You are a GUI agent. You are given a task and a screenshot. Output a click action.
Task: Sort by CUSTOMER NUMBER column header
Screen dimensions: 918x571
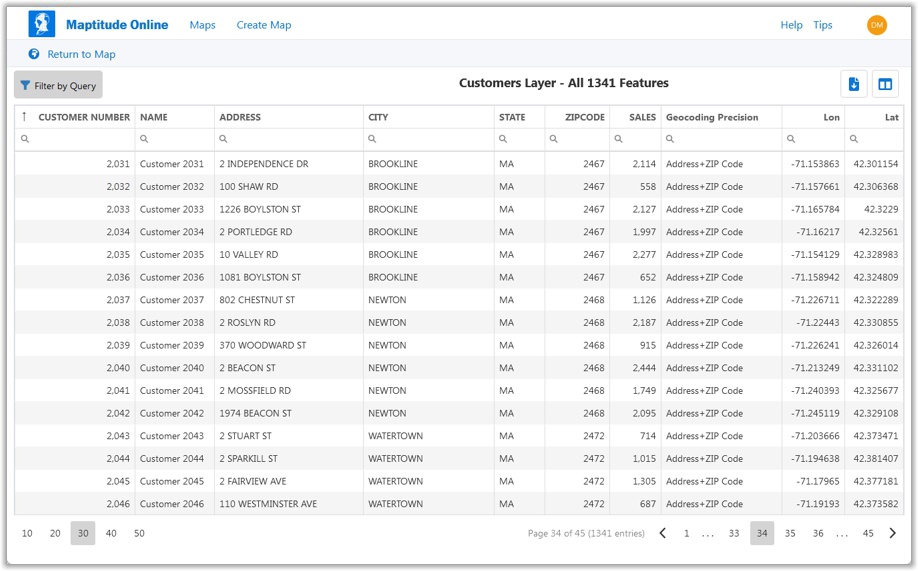[84, 117]
